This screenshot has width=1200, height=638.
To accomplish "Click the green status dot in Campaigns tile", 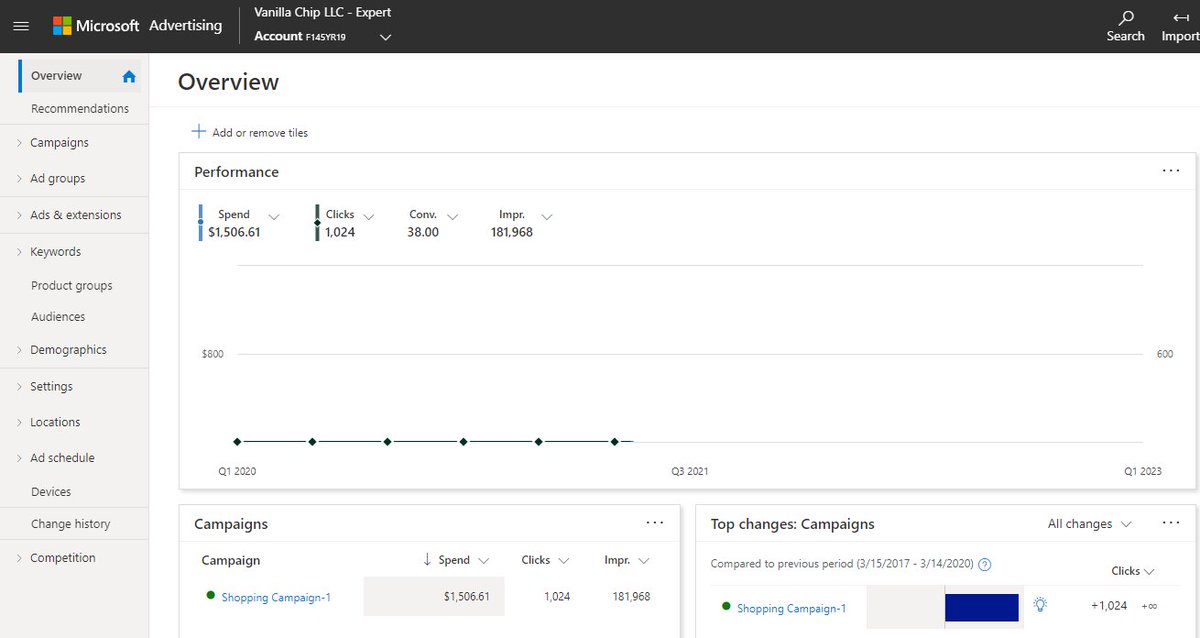I will (x=210, y=595).
